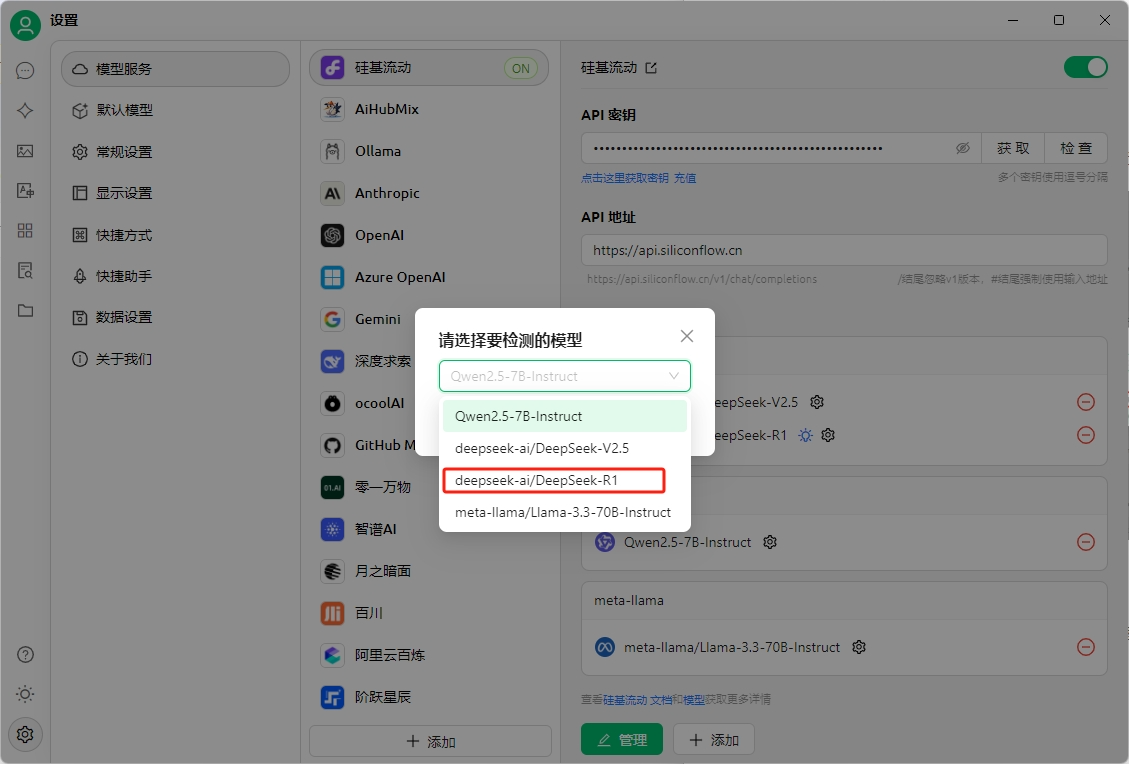Remove the Llama-3.3-70B-Instruct model via minus icon
1129x764 pixels.
[x=1086, y=647]
